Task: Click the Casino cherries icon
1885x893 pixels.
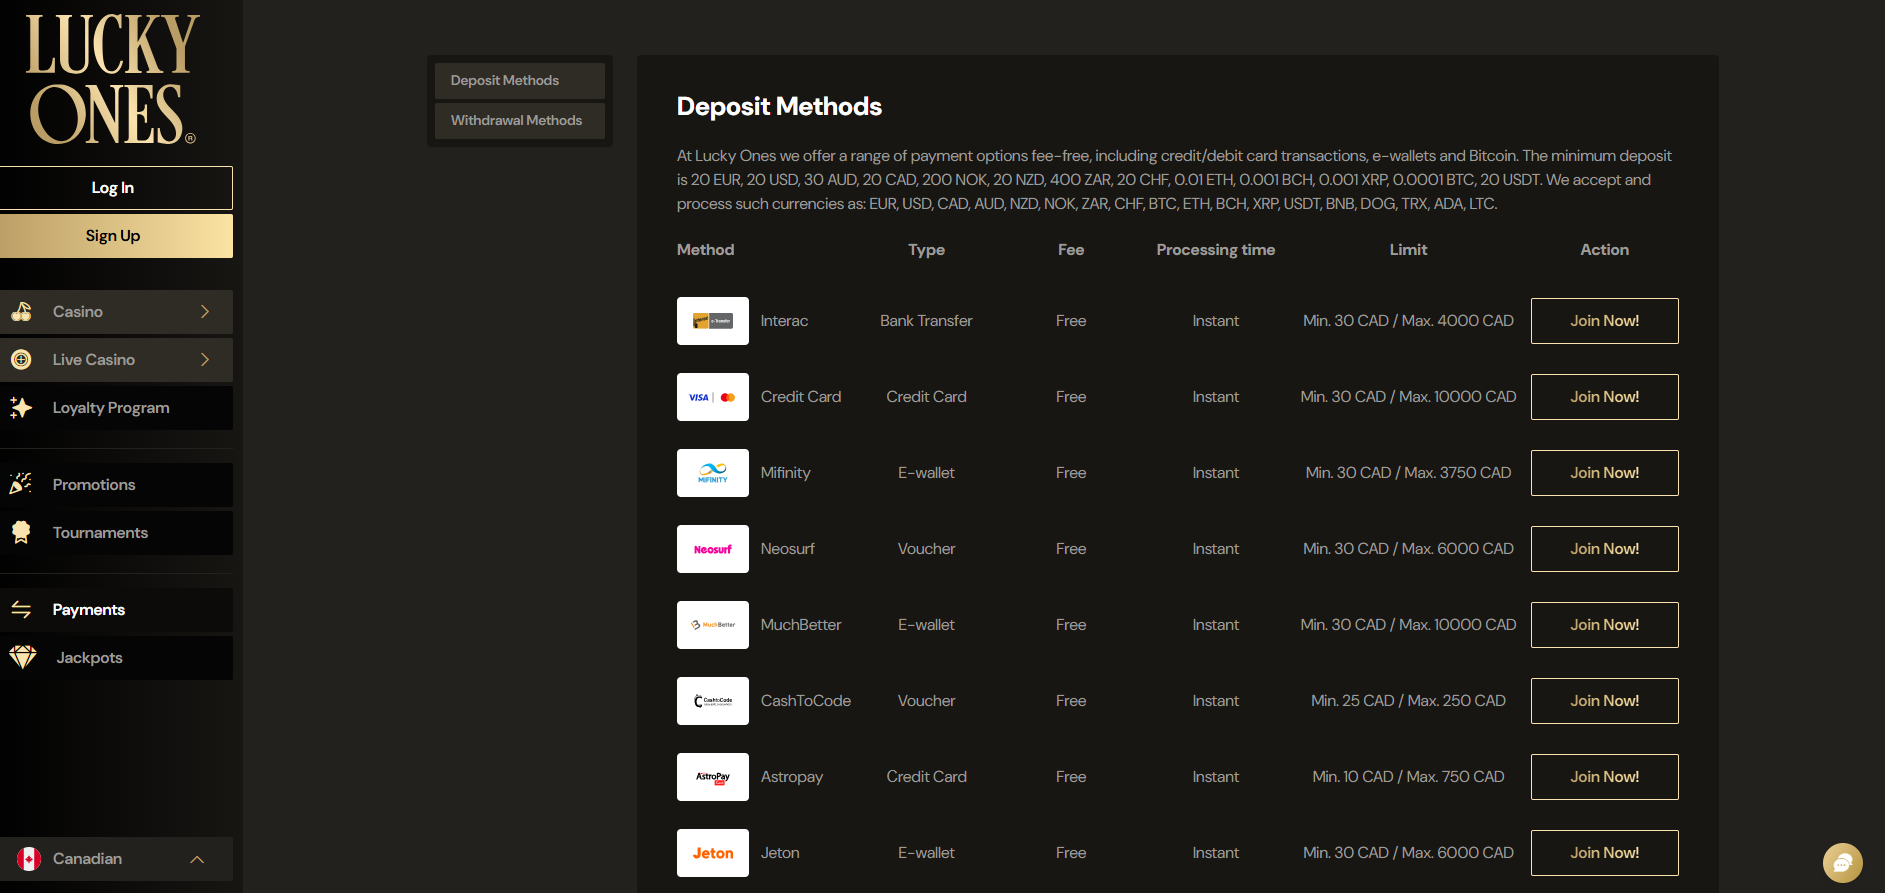Action: pos(21,312)
